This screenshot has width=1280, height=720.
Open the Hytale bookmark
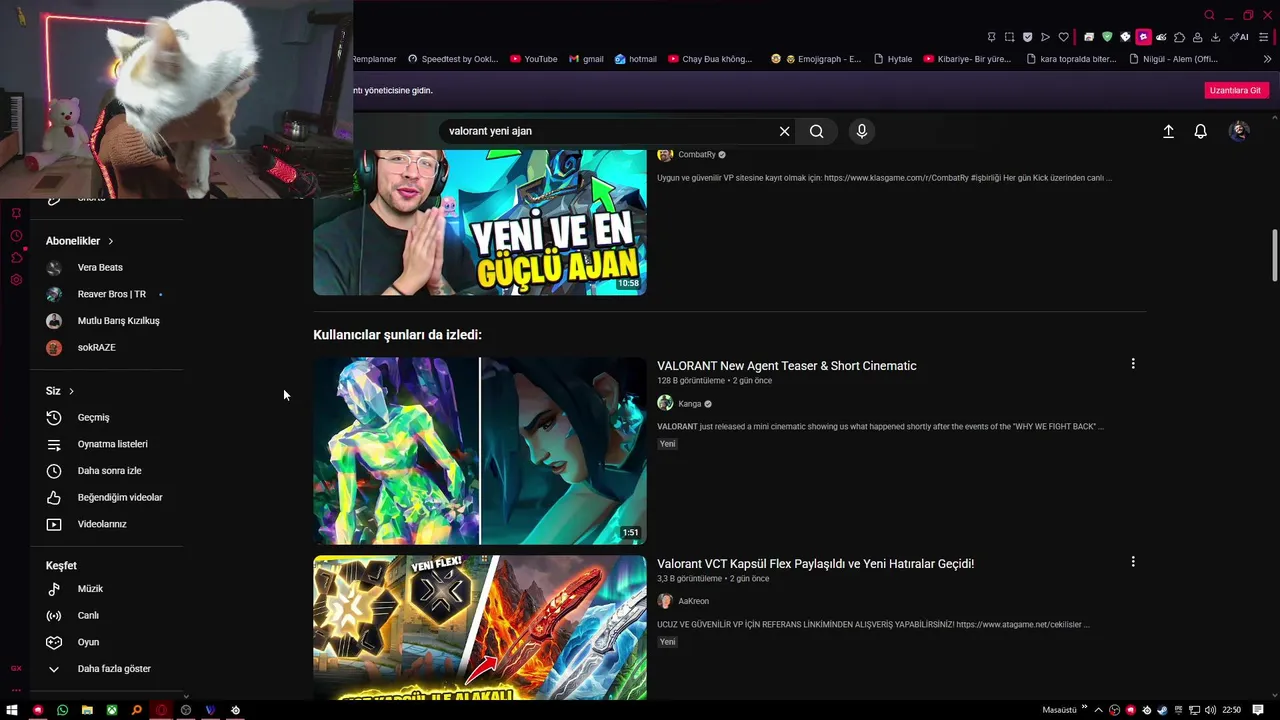pos(893,59)
